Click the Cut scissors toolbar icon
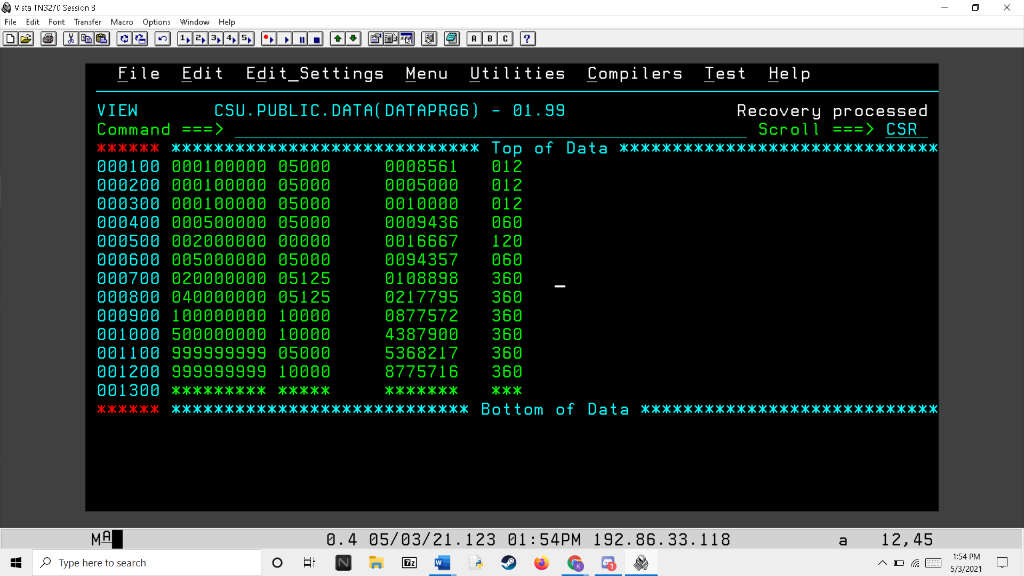The image size is (1024, 576). point(71,39)
